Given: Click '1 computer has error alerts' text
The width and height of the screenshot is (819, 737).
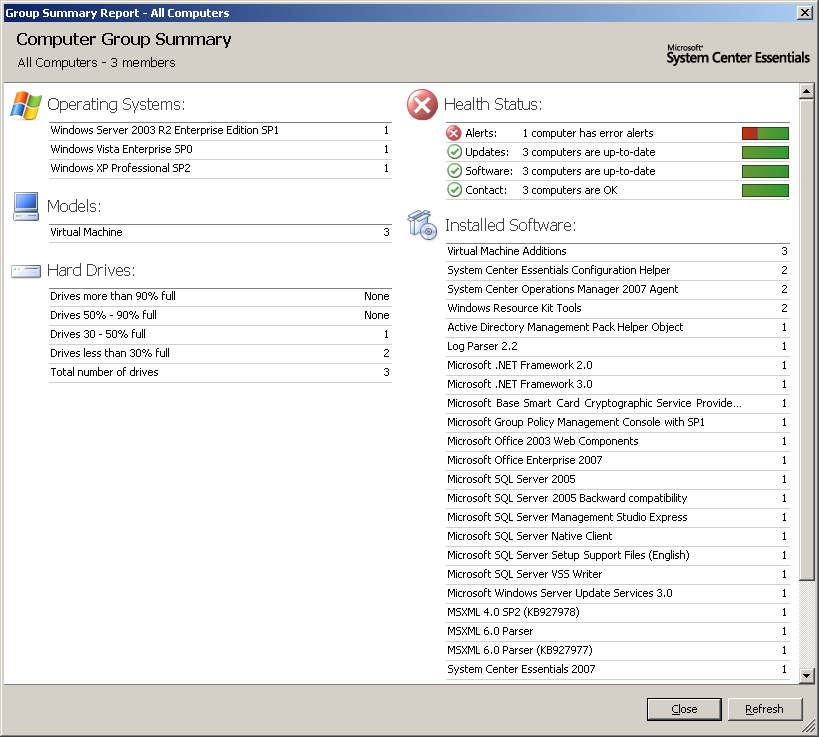Looking at the screenshot, I should pos(588,133).
